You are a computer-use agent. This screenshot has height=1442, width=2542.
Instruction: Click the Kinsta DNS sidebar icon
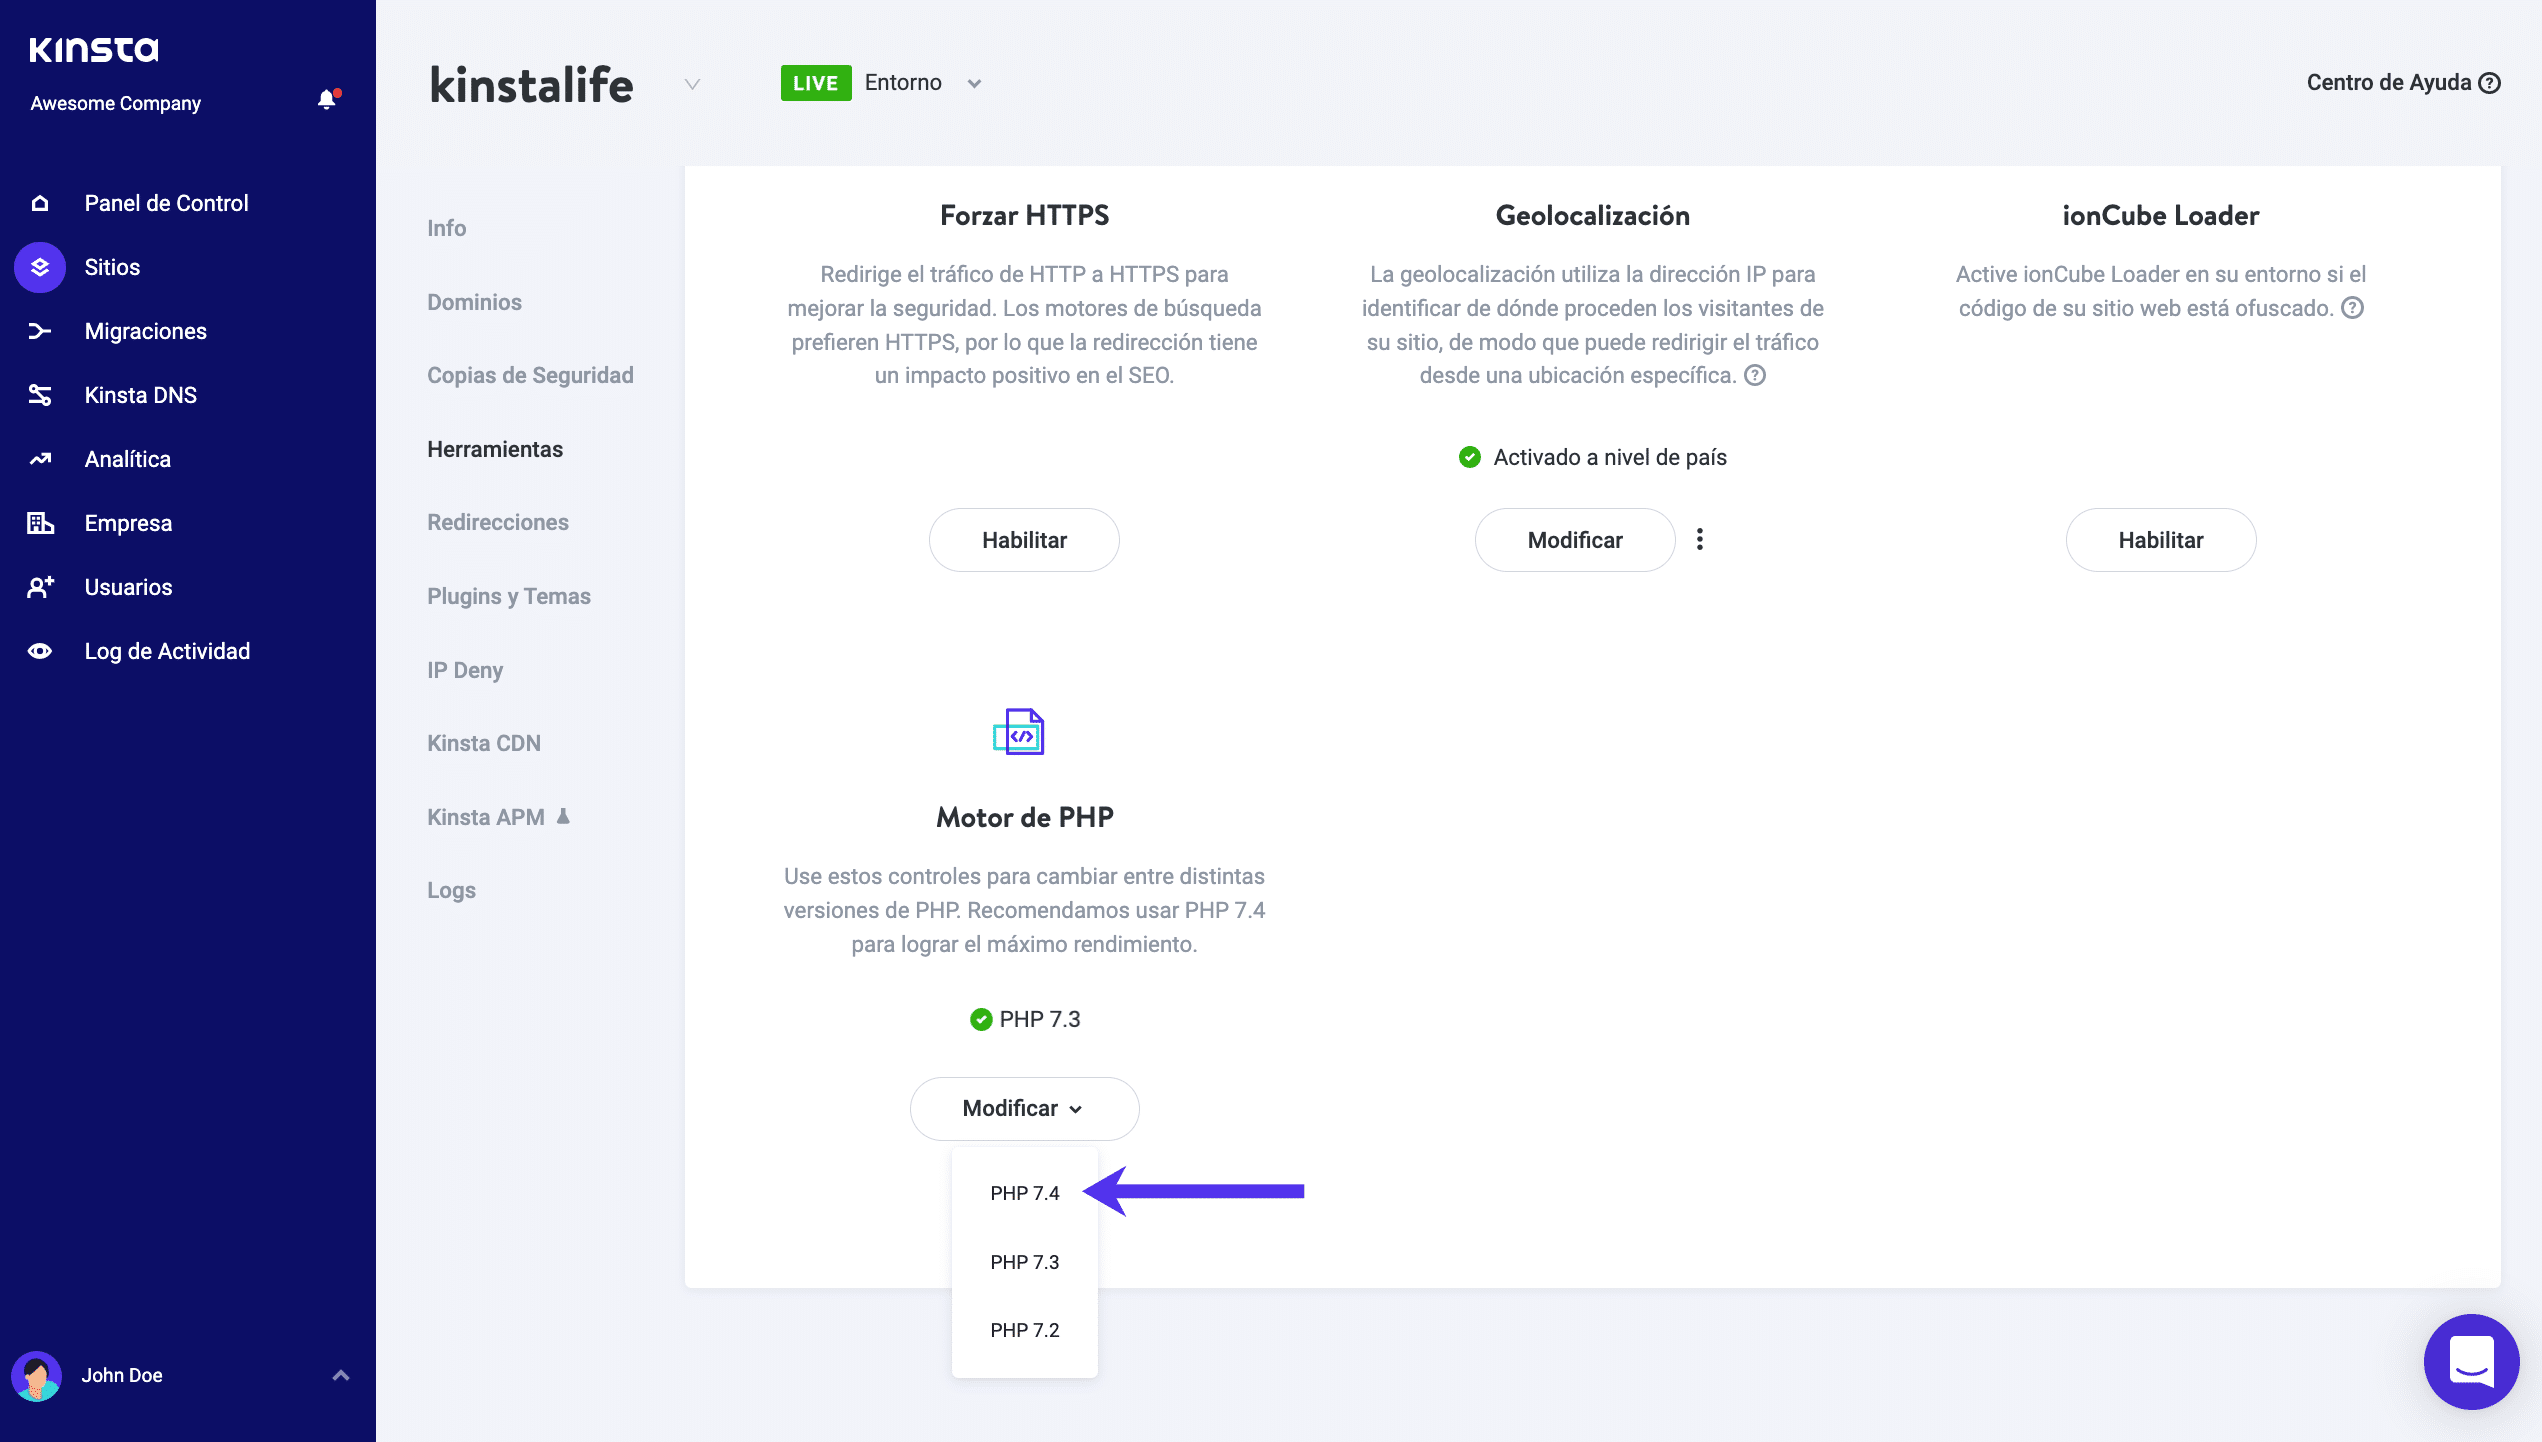(x=40, y=395)
